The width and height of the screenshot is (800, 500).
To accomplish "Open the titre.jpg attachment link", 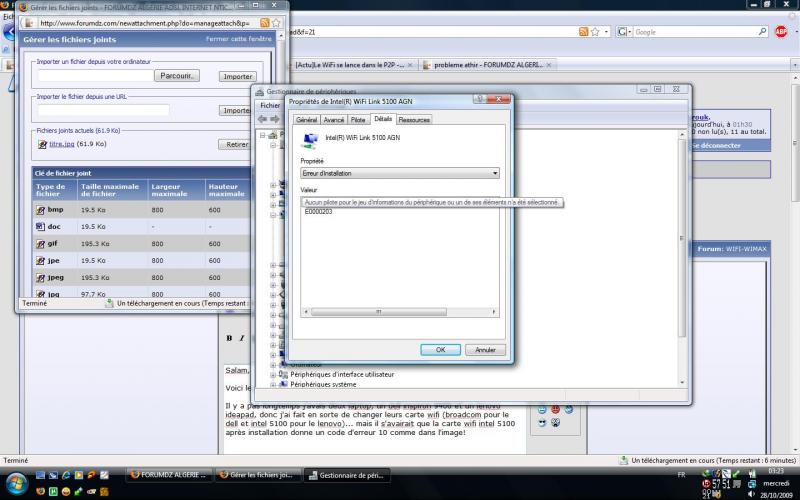I will [62, 144].
